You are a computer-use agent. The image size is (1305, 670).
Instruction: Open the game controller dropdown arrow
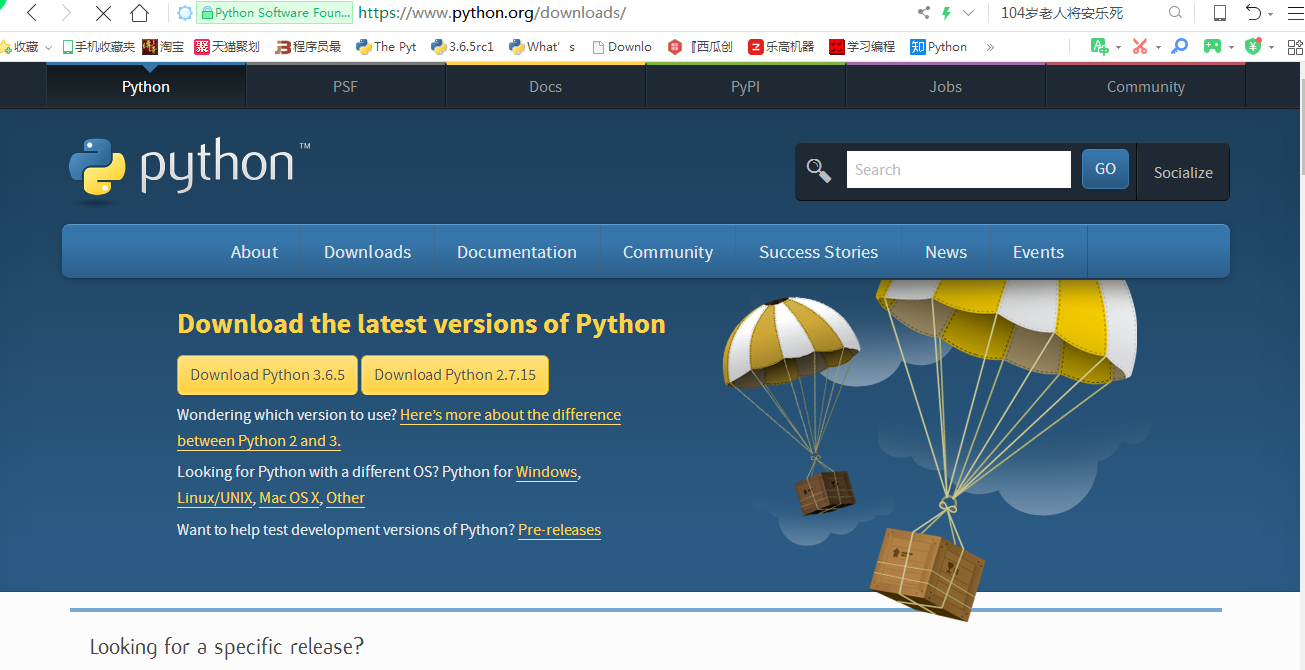(x=1231, y=47)
